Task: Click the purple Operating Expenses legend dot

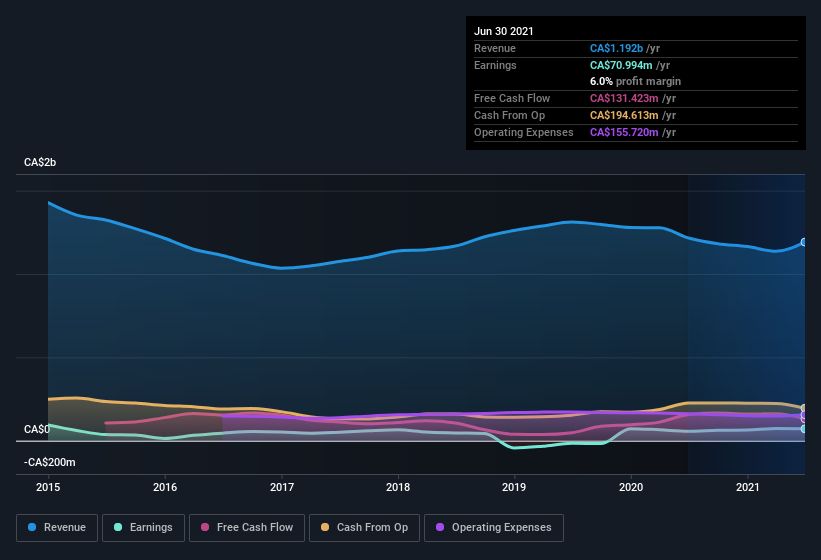Action: pos(440,527)
